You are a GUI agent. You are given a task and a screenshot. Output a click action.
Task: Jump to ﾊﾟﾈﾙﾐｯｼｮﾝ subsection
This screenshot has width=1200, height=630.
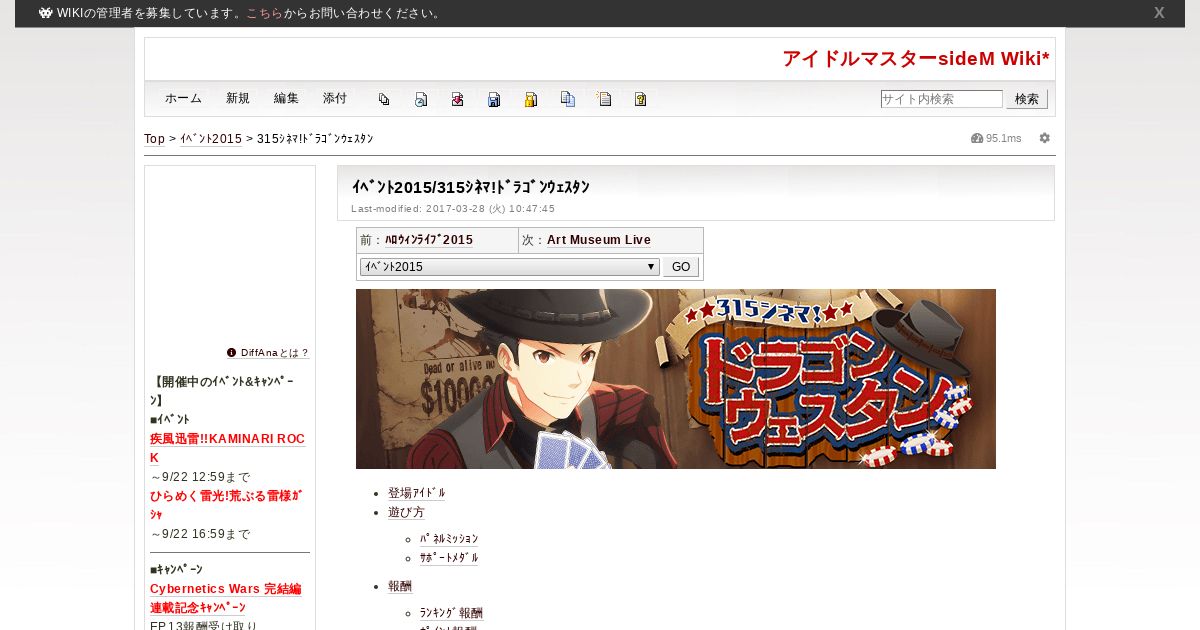pyautogui.click(x=449, y=539)
